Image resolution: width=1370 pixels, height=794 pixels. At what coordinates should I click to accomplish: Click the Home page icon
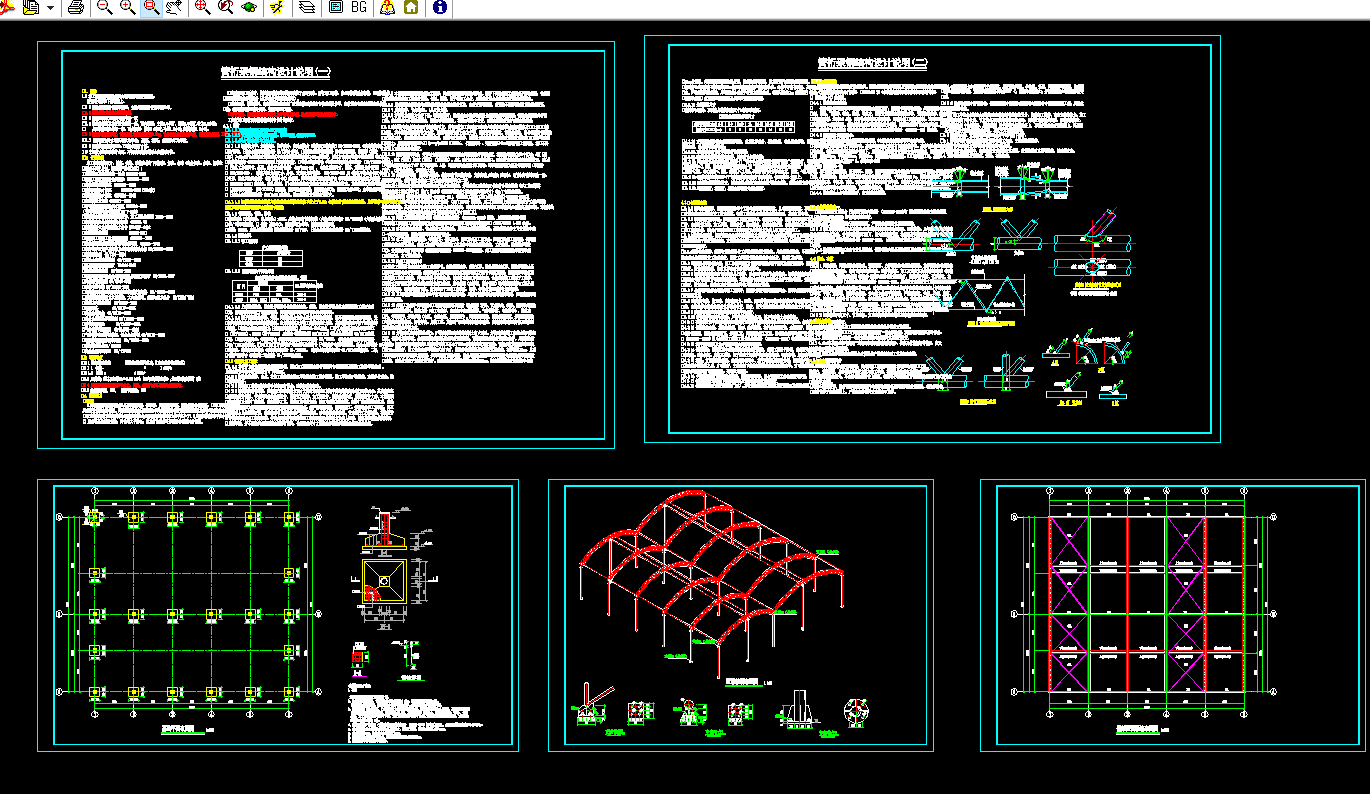pyautogui.click(x=411, y=7)
